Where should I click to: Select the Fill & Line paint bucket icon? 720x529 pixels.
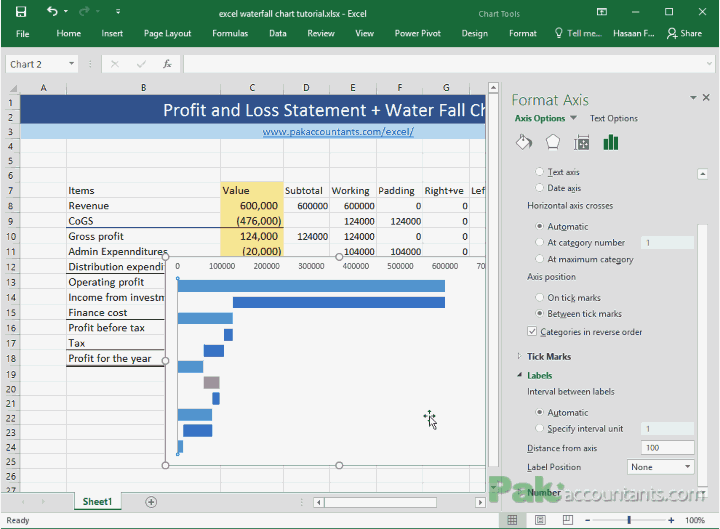523,142
